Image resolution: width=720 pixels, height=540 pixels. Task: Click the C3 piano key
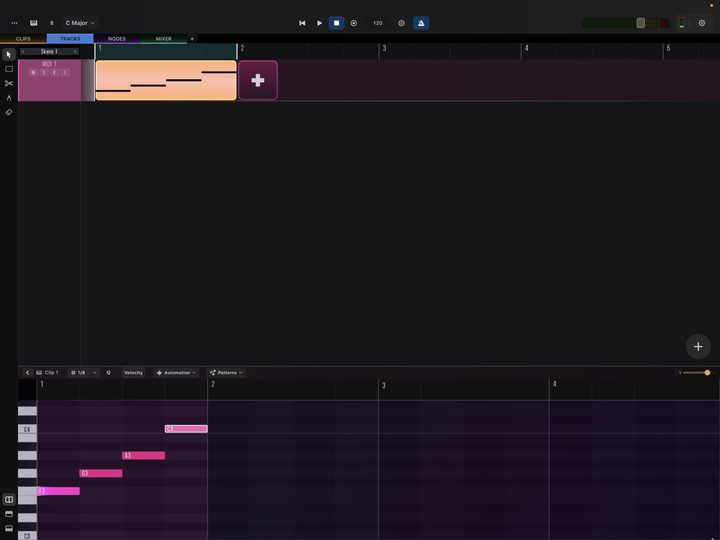coord(27,535)
